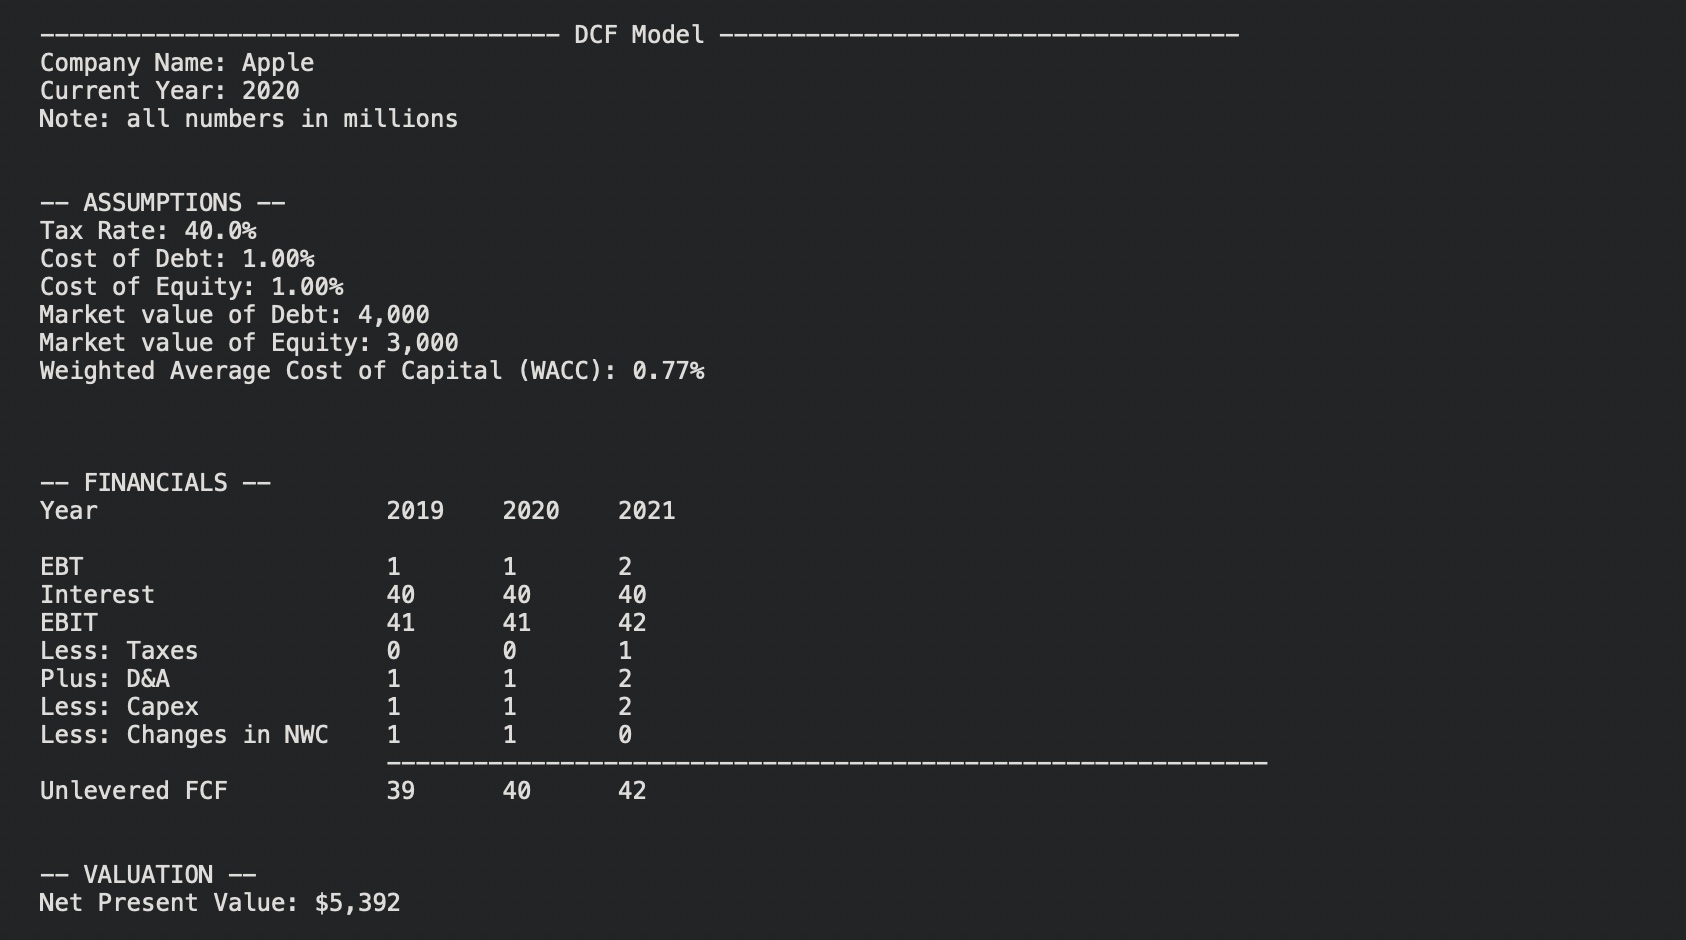Click the Company Name: Apple line
The width and height of the screenshot is (1686, 940).
coord(177,63)
